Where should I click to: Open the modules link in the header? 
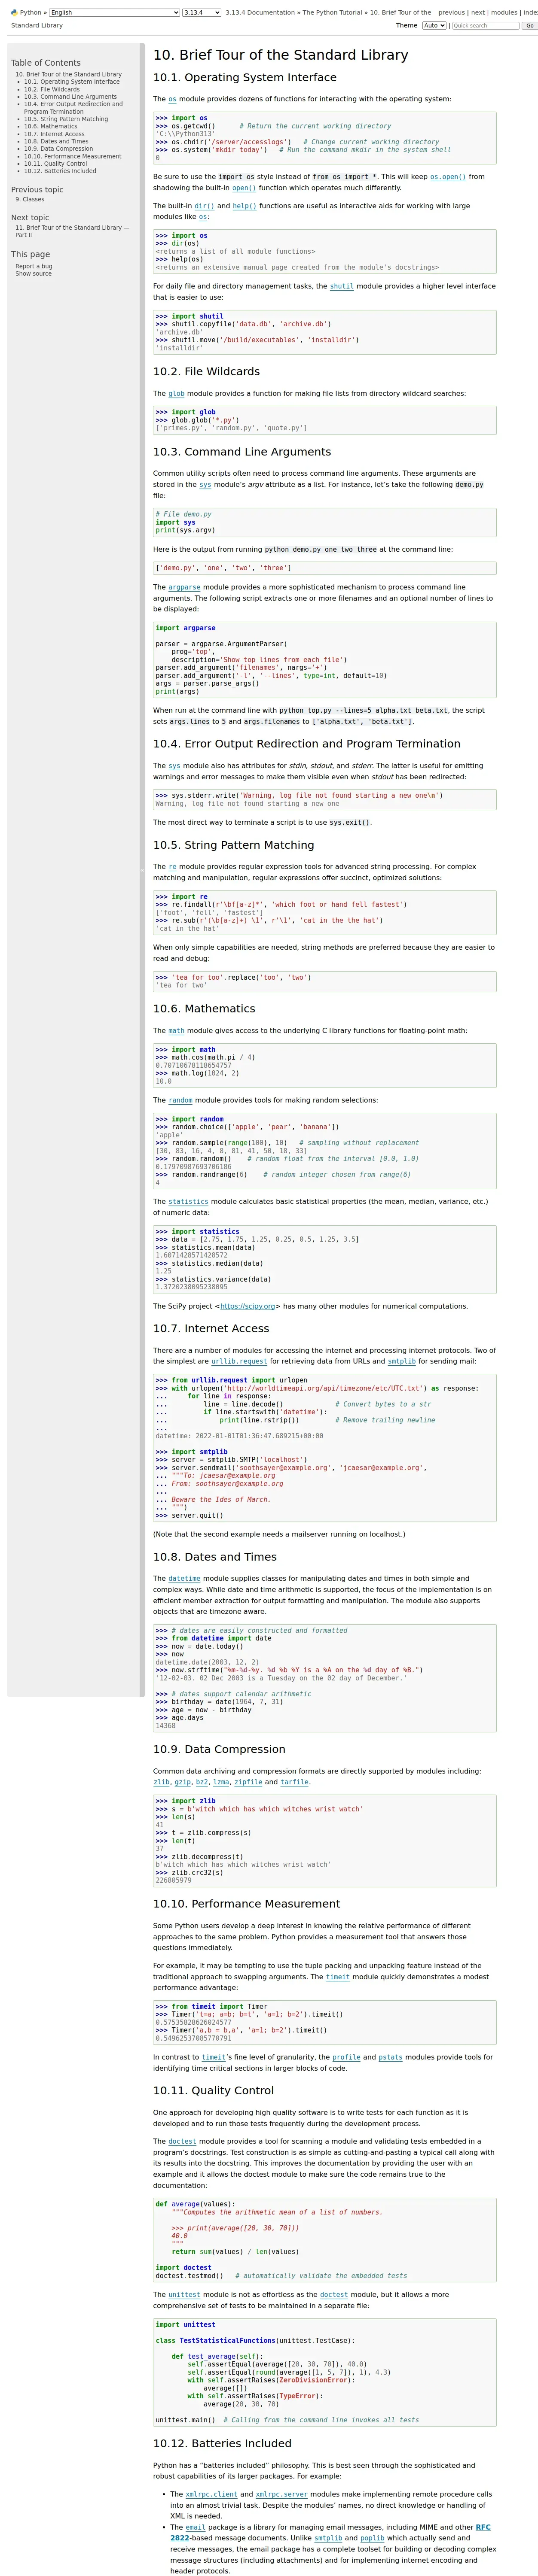coord(504,13)
